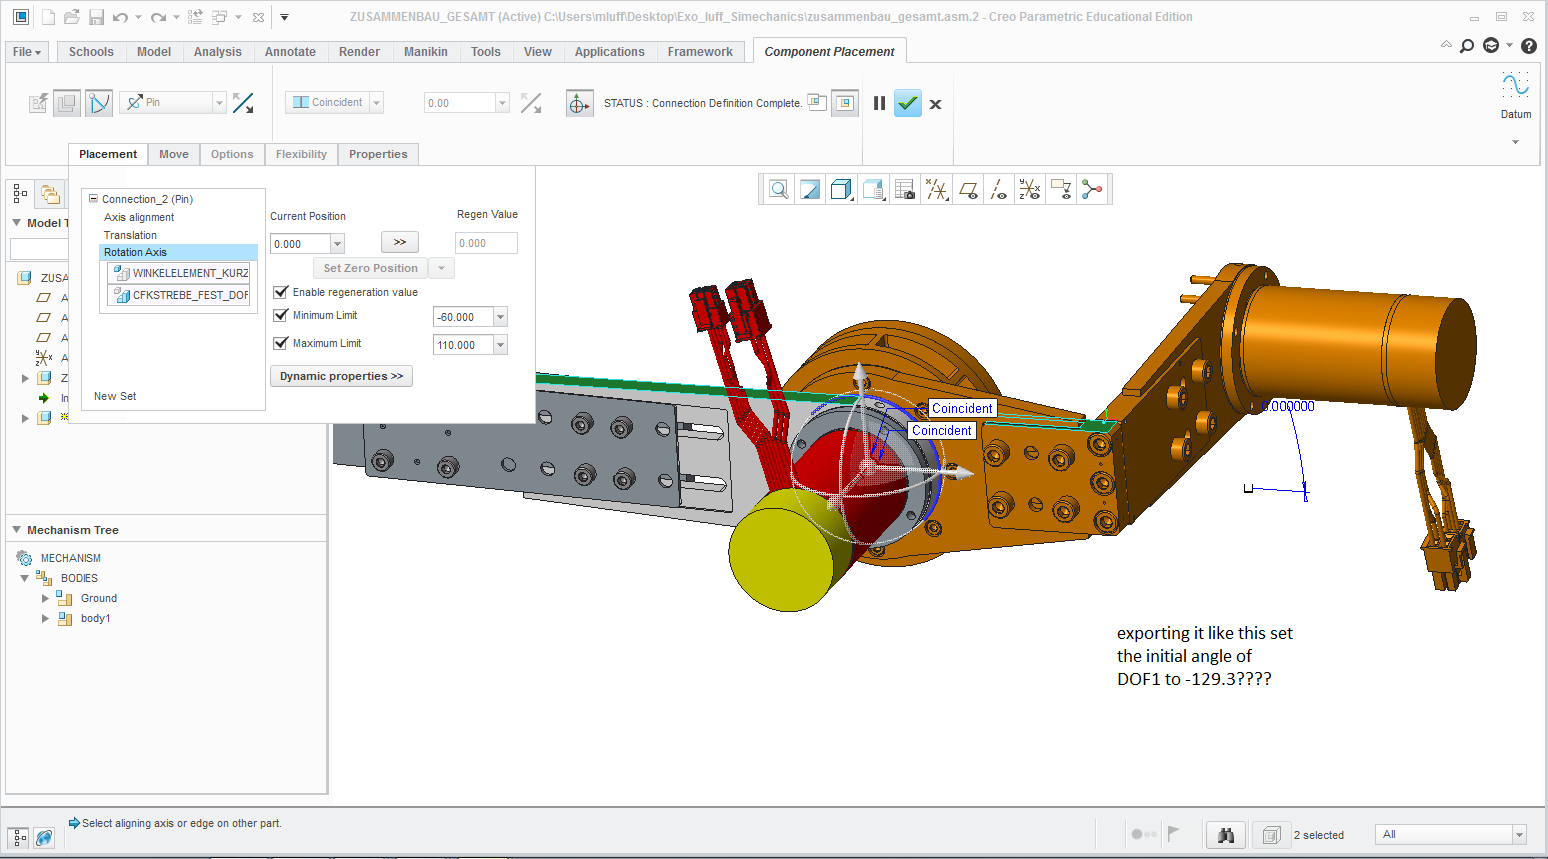This screenshot has width=1548, height=859.
Task: Open the Pin connection type dropdown
Action: click(x=219, y=102)
